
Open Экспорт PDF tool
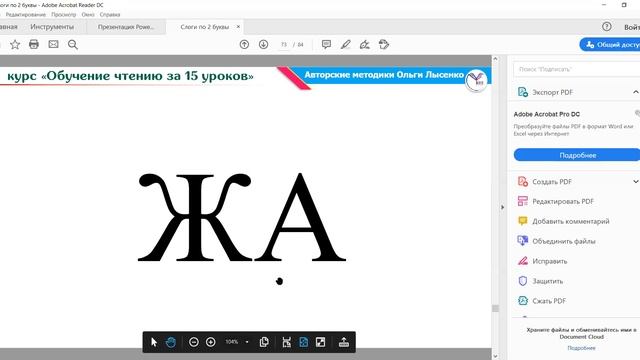553,92
